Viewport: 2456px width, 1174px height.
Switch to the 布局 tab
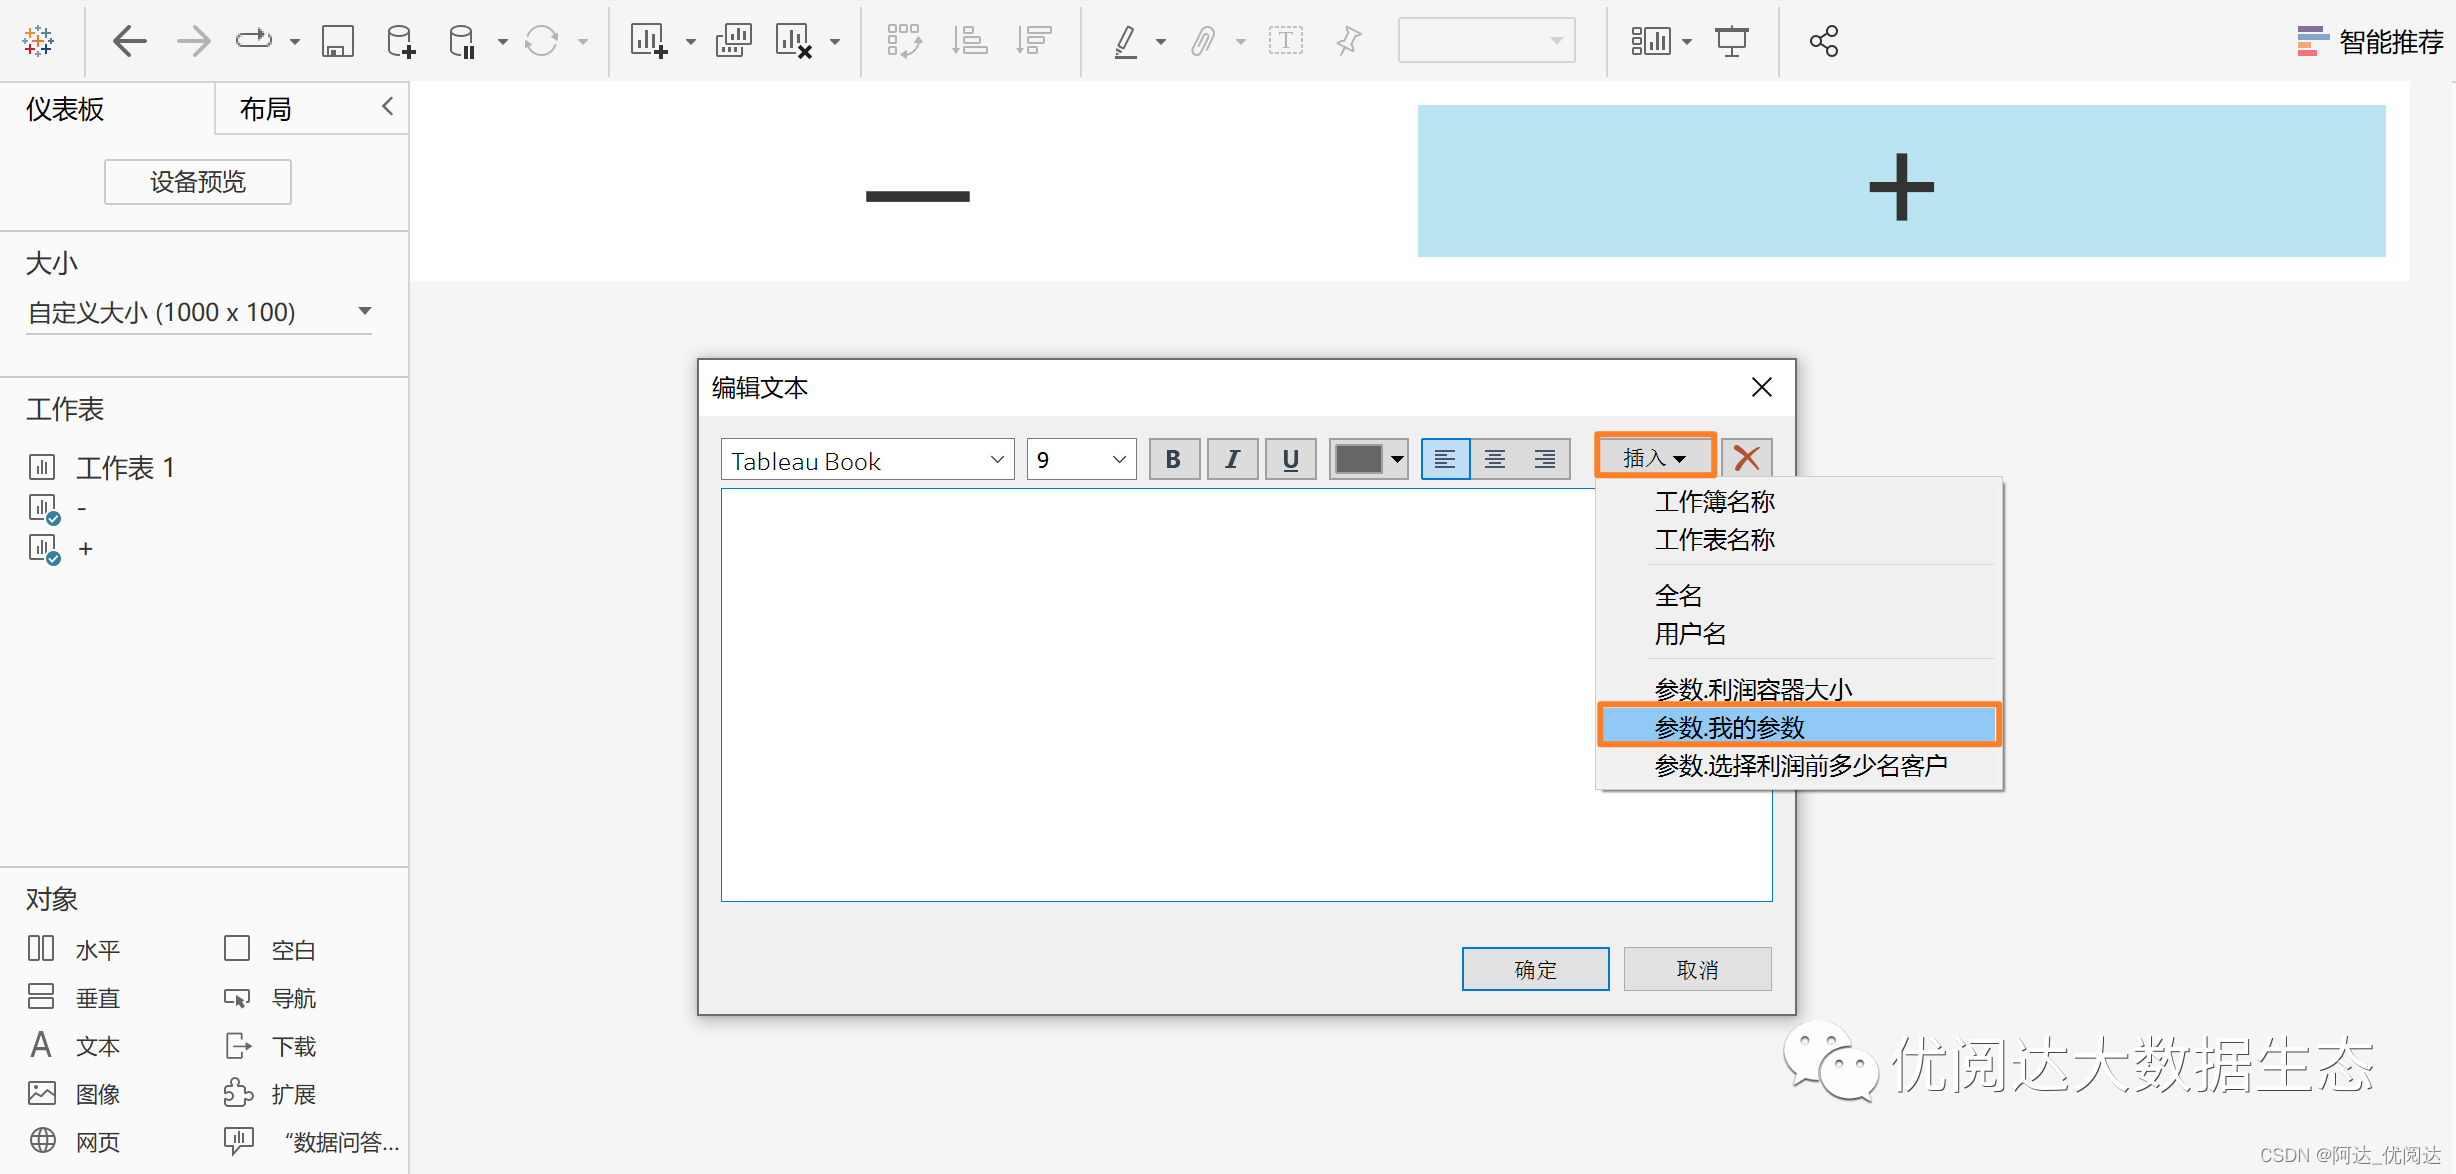click(265, 108)
